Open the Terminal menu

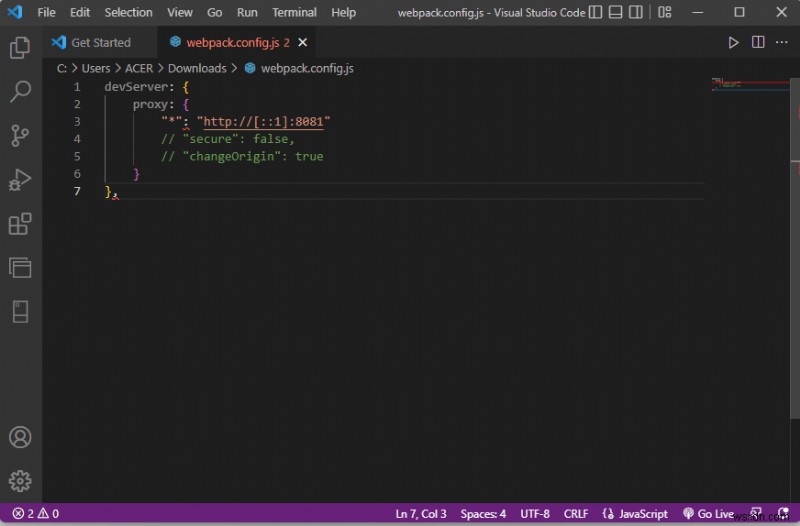pyautogui.click(x=294, y=13)
